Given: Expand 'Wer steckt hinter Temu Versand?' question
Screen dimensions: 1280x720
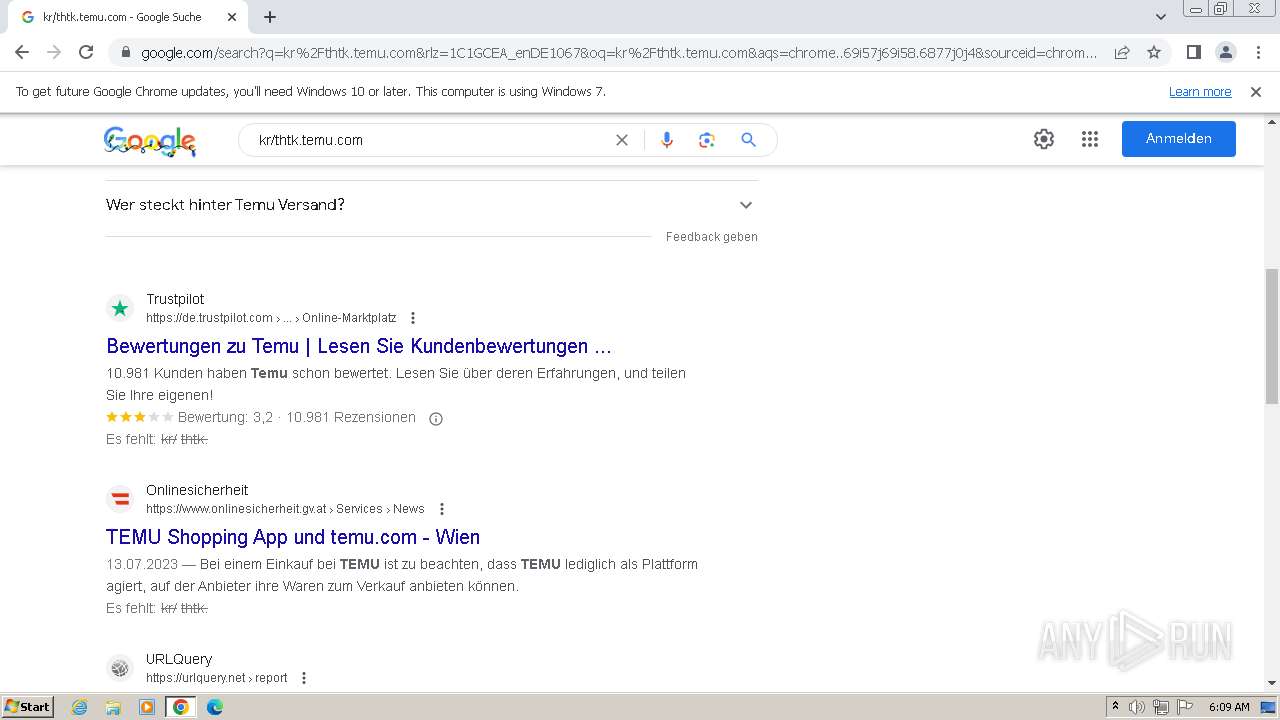Looking at the screenshot, I should tap(432, 205).
